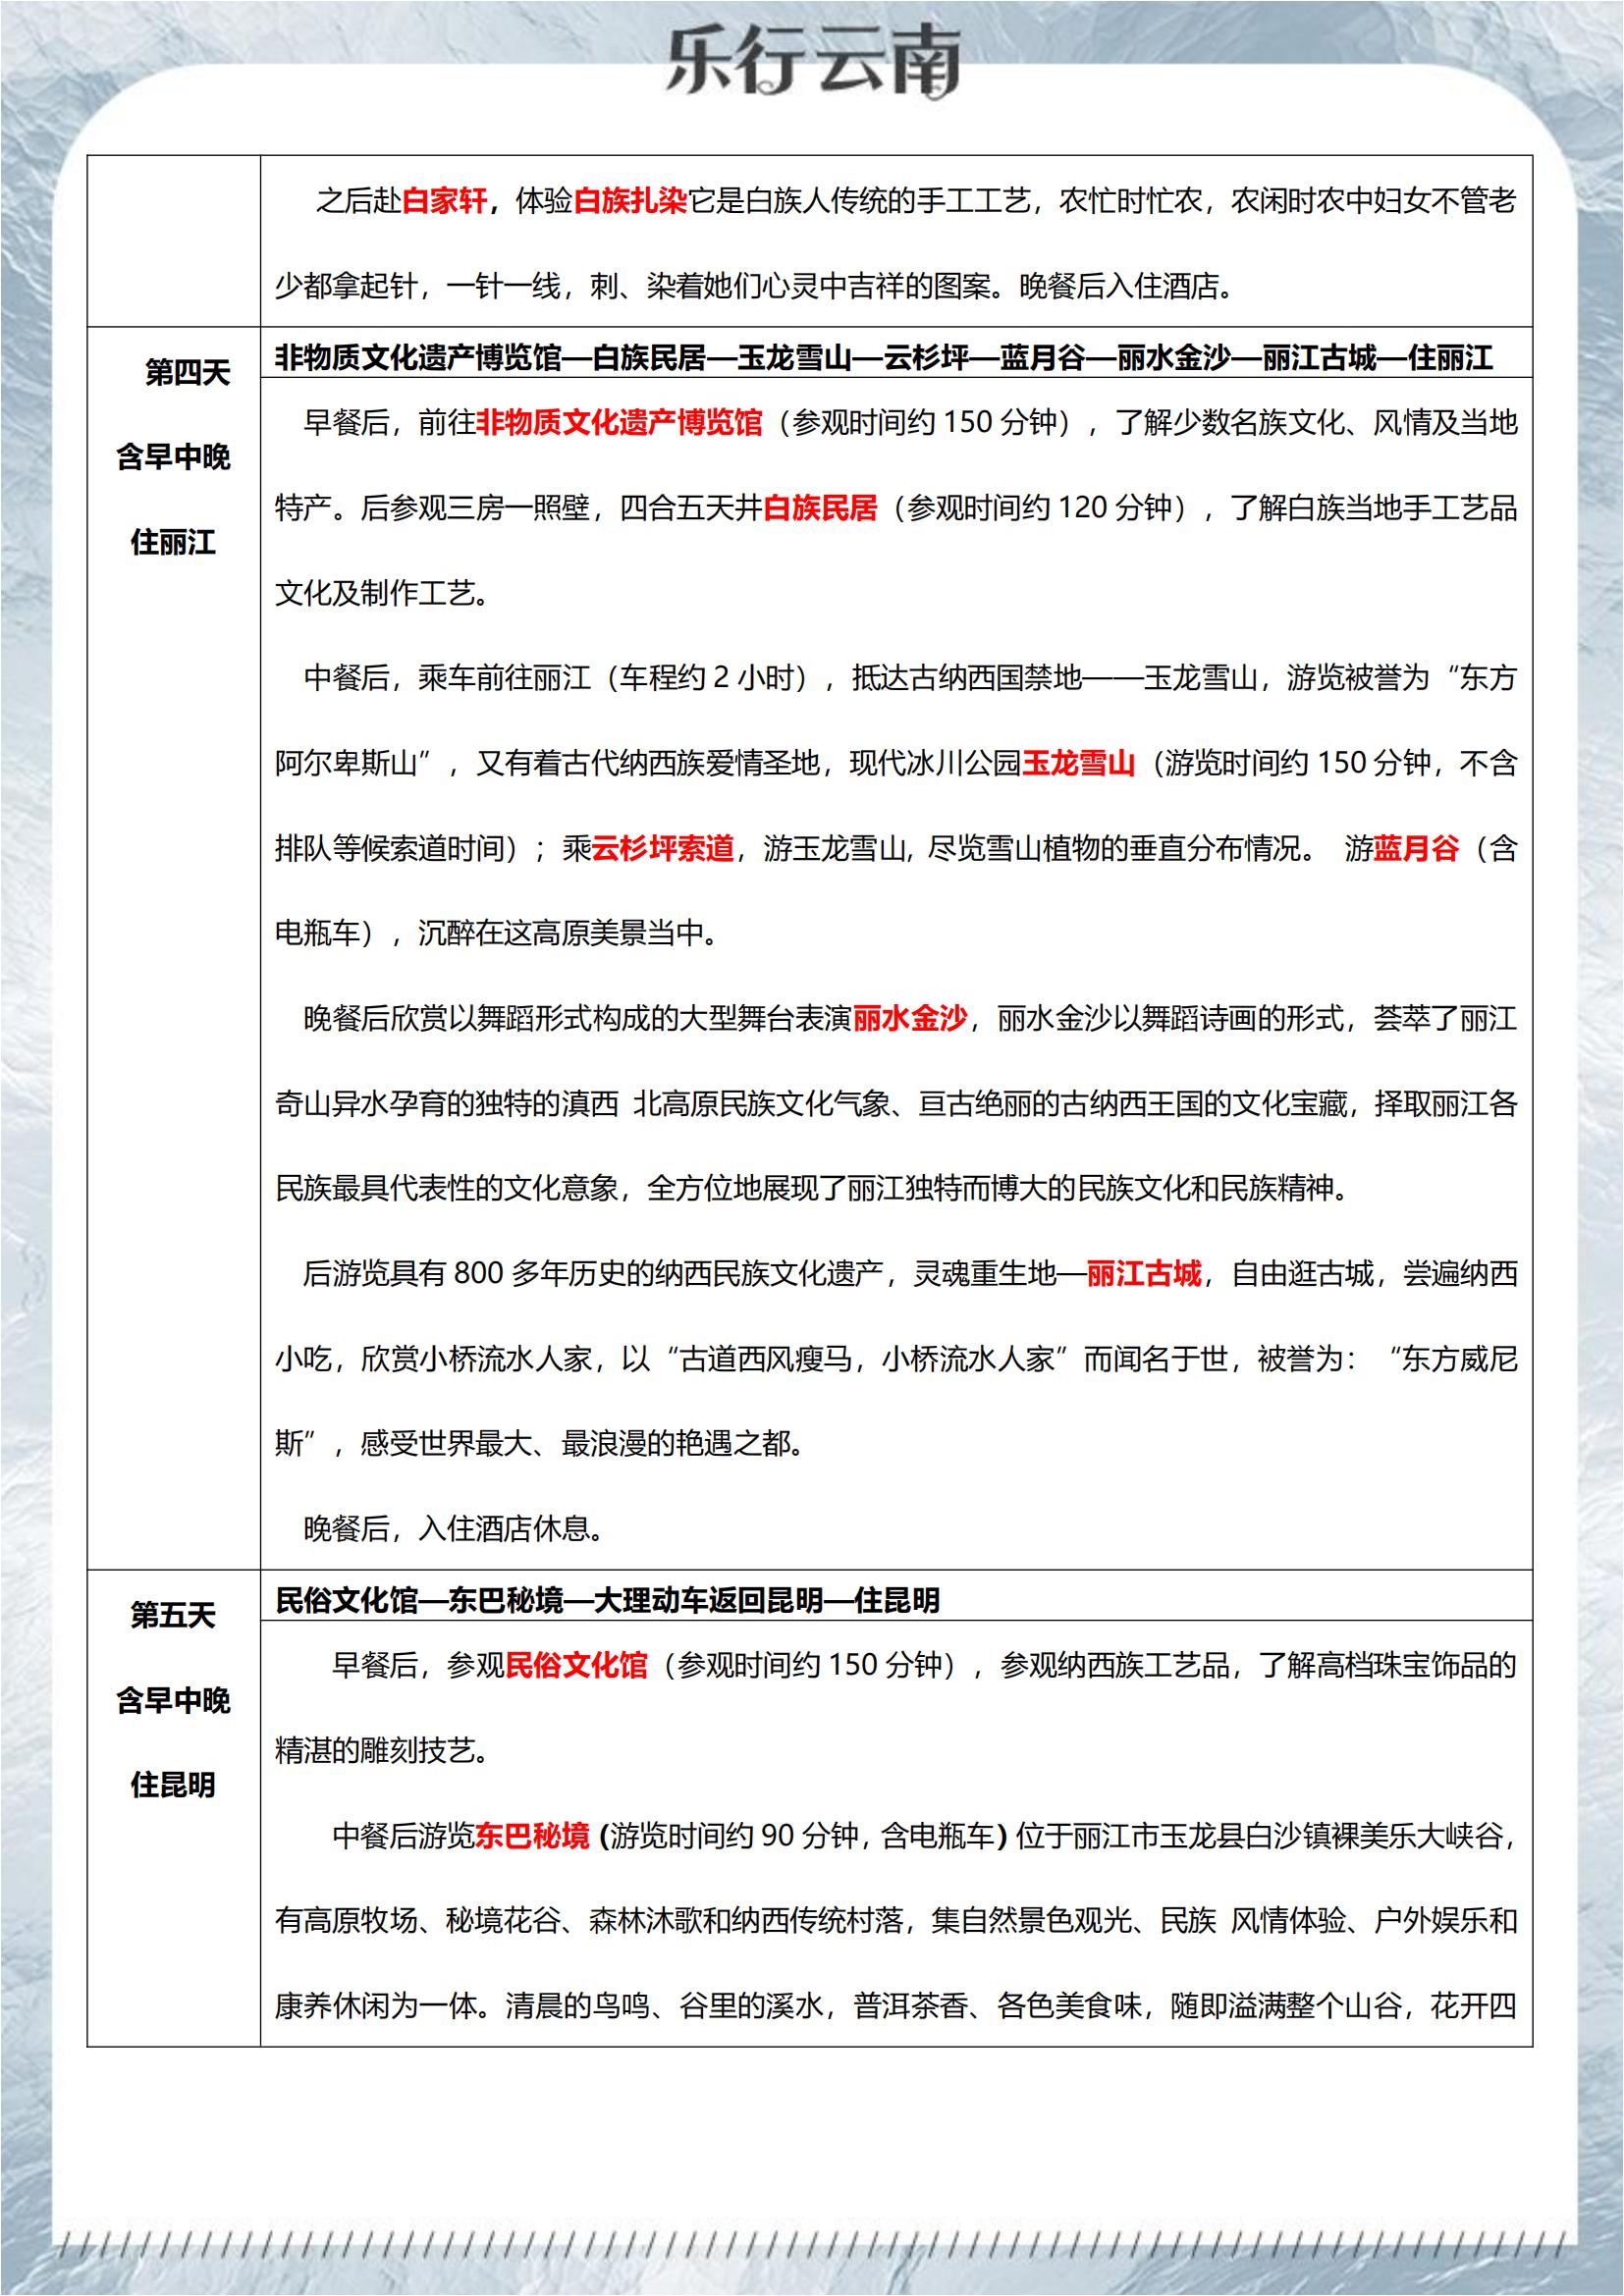Click the text 四合五天井
The width and height of the screenshot is (1624, 2296).
click(692, 508)
